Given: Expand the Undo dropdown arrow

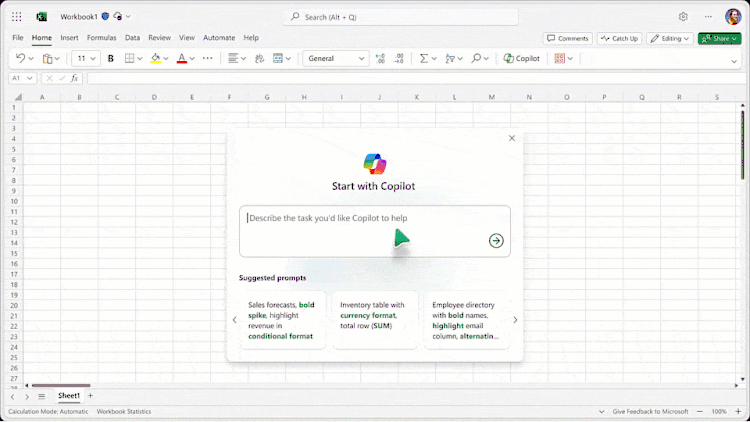Looking at the screenshot, I should tap(31, 58).
